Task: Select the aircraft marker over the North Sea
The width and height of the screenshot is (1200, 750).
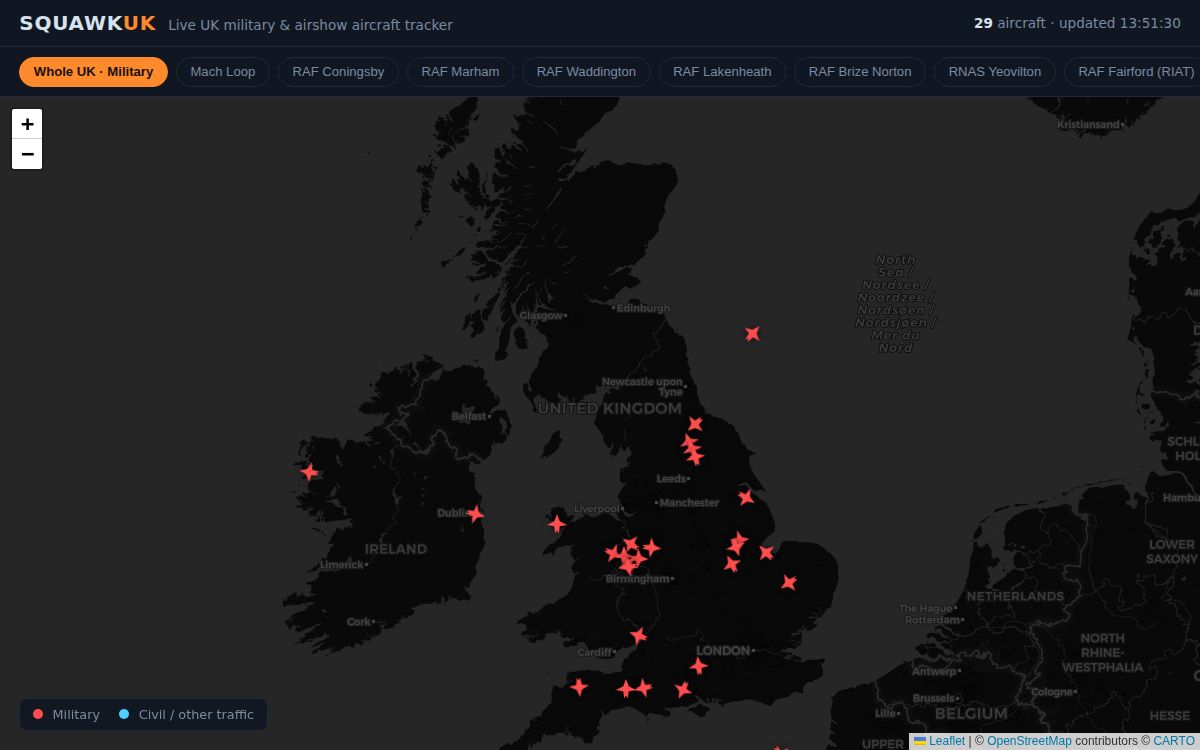Action: 752,334
